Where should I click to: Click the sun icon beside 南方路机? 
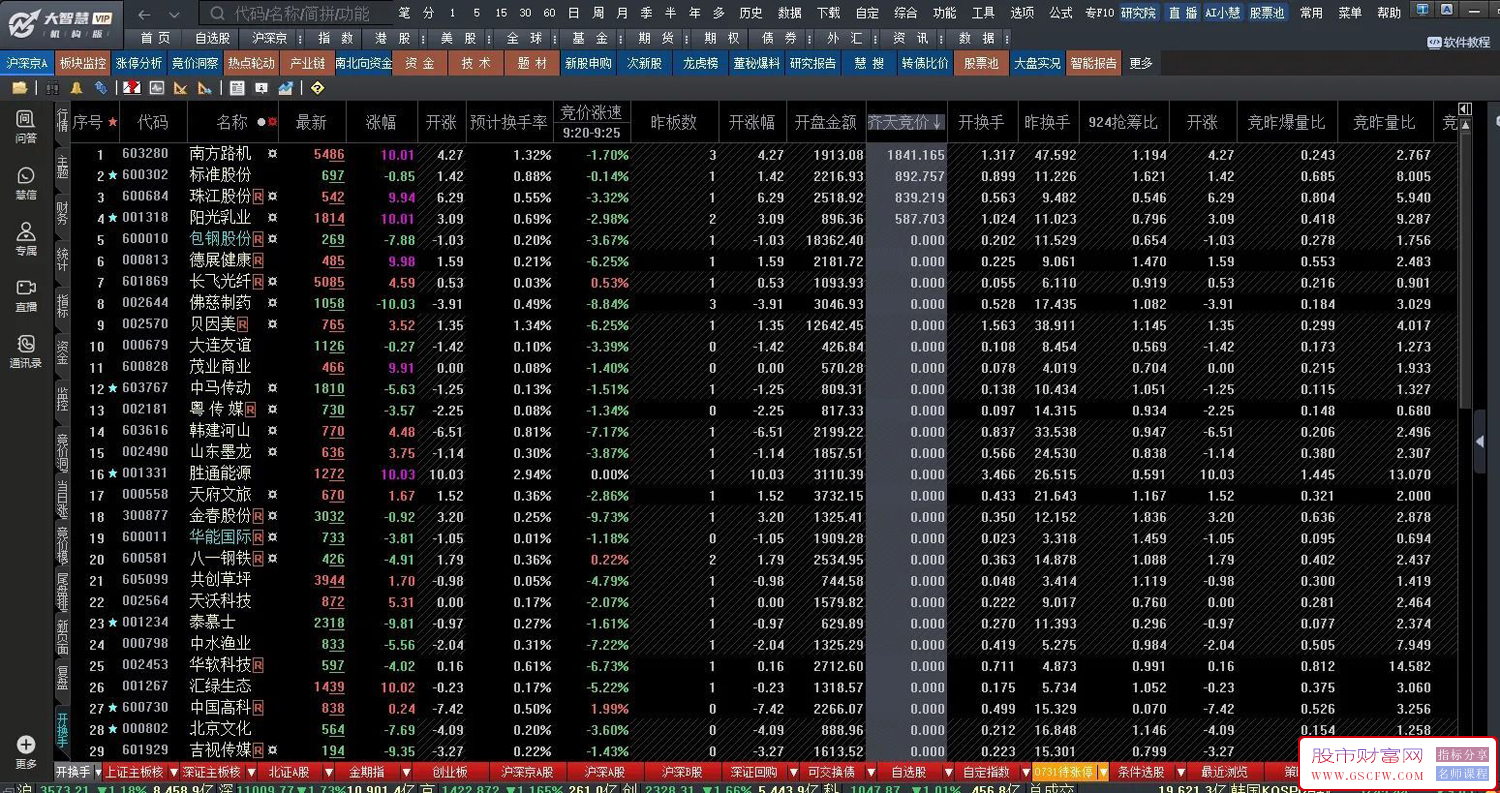pyautogui.click(x=272, y=155)
